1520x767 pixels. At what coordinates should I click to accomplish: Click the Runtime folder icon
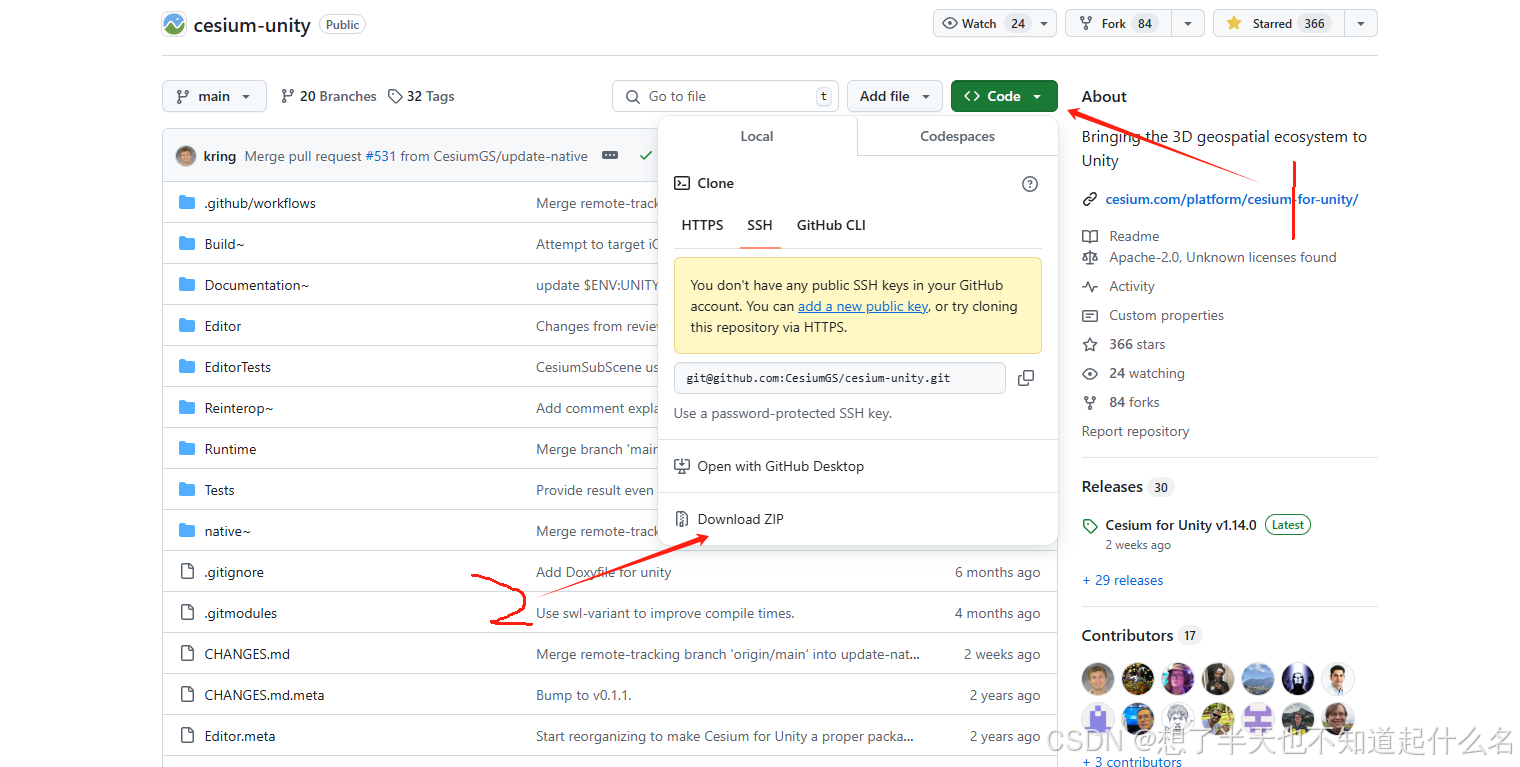point(187,449)
